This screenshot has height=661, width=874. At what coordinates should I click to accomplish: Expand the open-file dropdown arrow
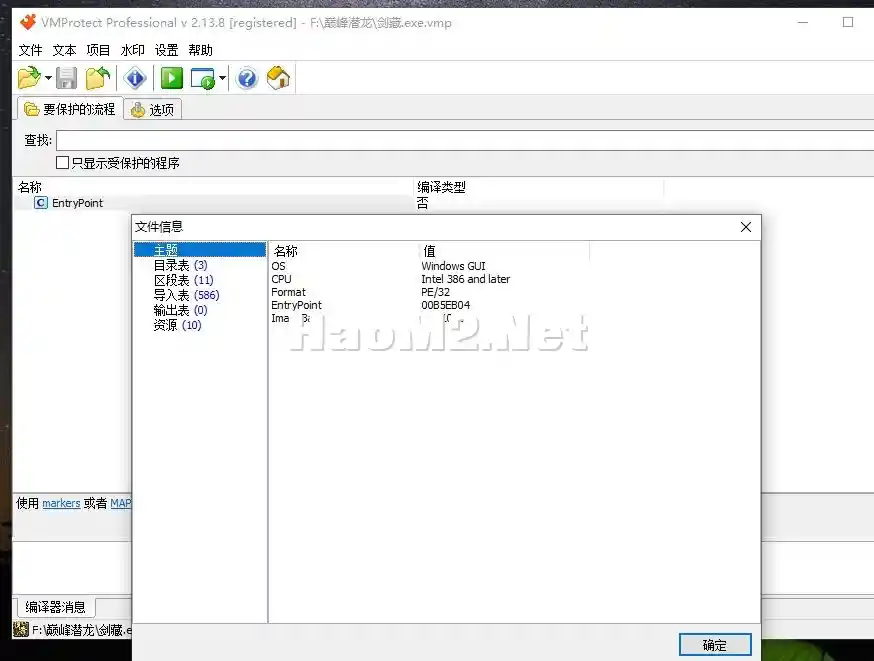tap(48, 78)
